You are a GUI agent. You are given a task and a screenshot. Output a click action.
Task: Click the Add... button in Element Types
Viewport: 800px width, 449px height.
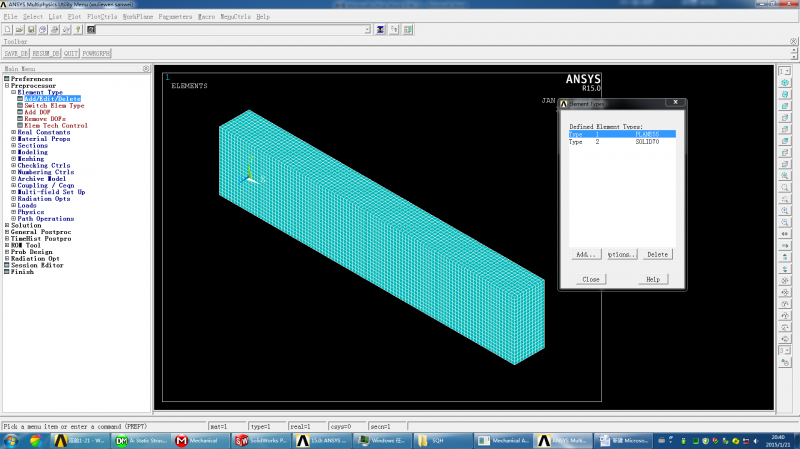pos(585,254)
